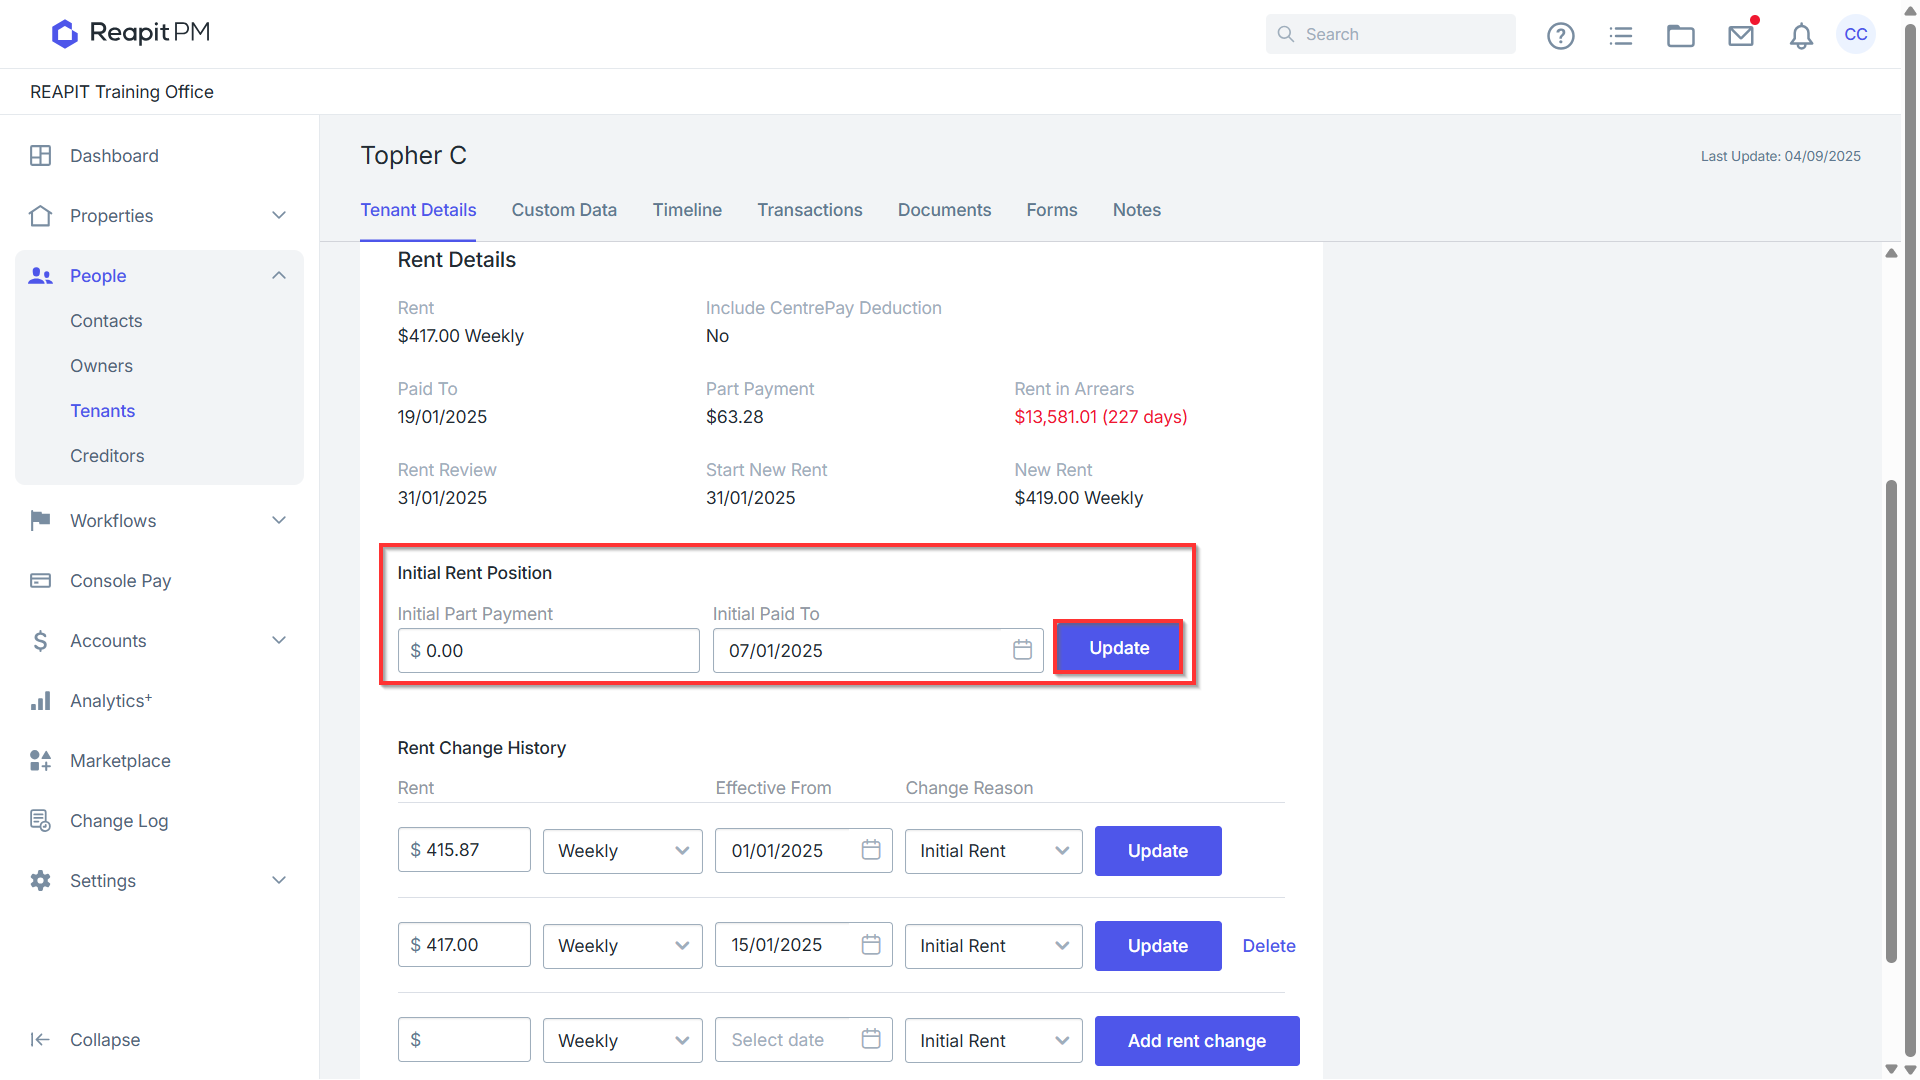Image resolution: width=1920 pixels, height=1080 pixels.
Task: Expand the Workflows menu chevron
Action: coord(279,521)
